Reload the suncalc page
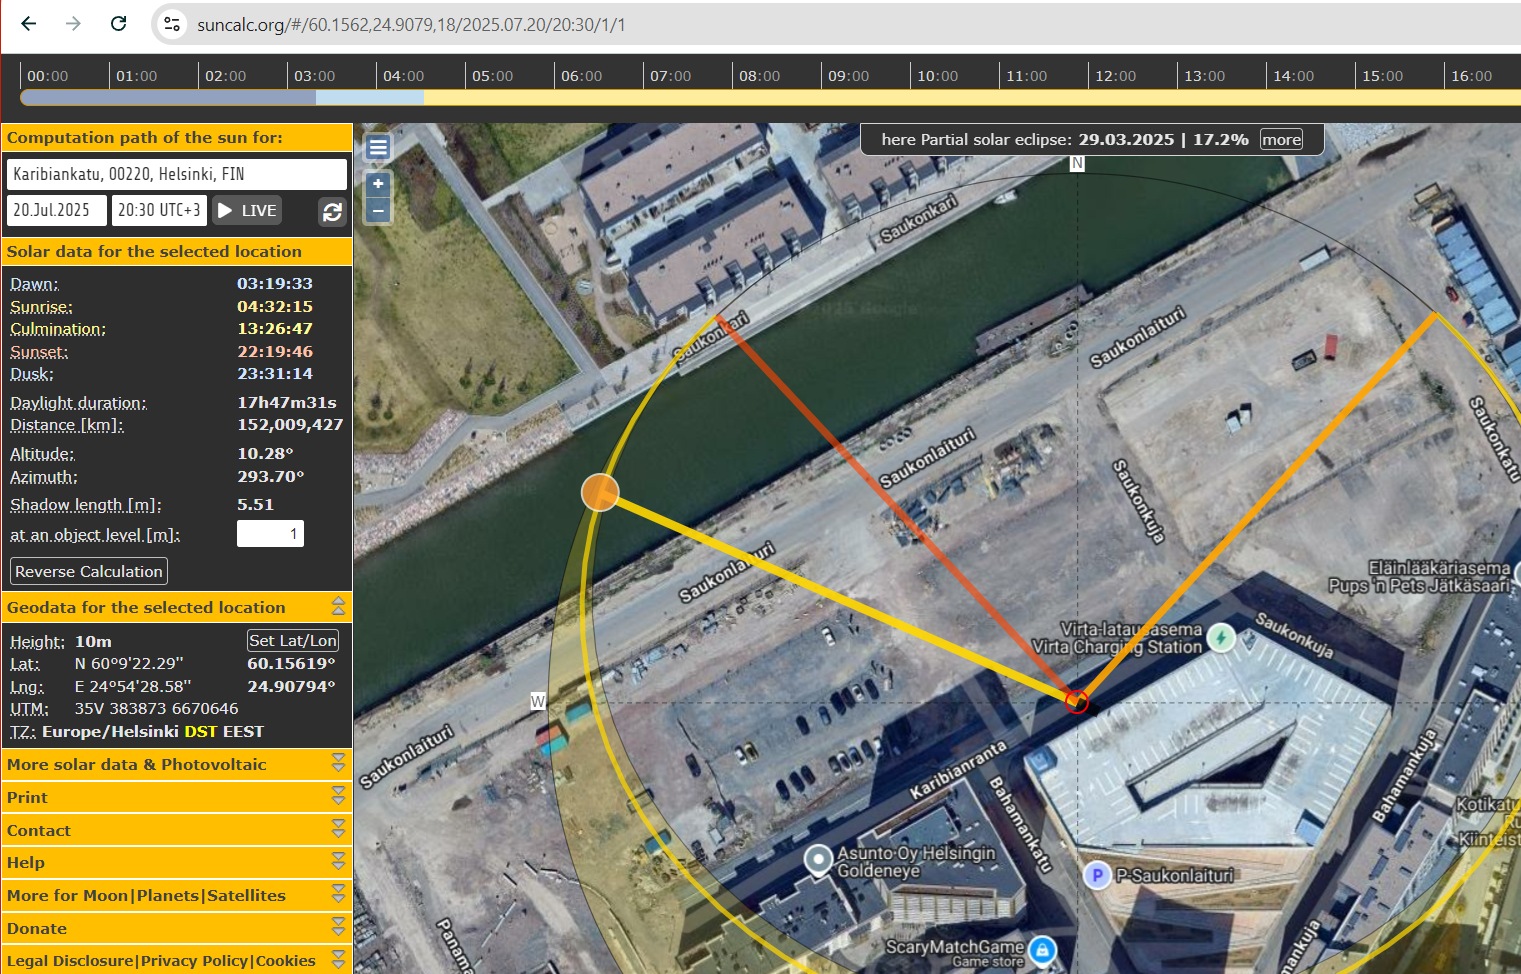Image resolution: width=1521 pixels, height=974 pixels. pyautogui.click(x=118, y=24)
